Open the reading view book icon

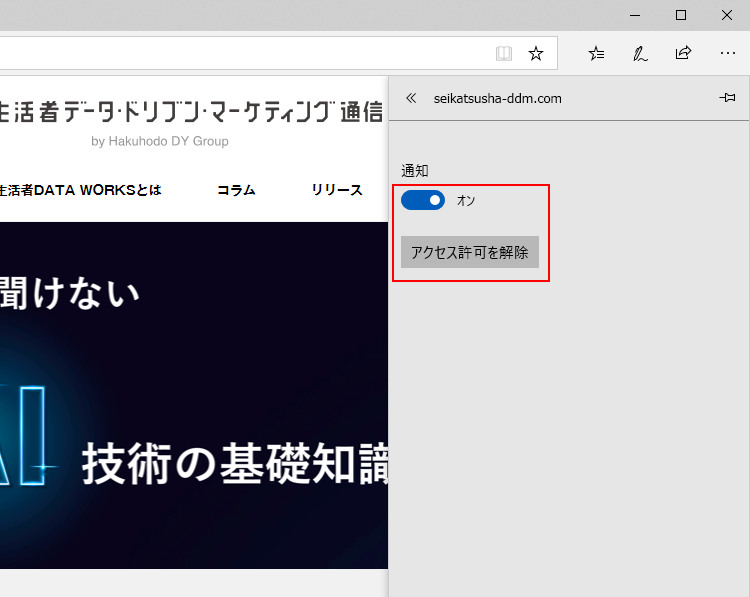pyautogui.click(x=504, y=53)
